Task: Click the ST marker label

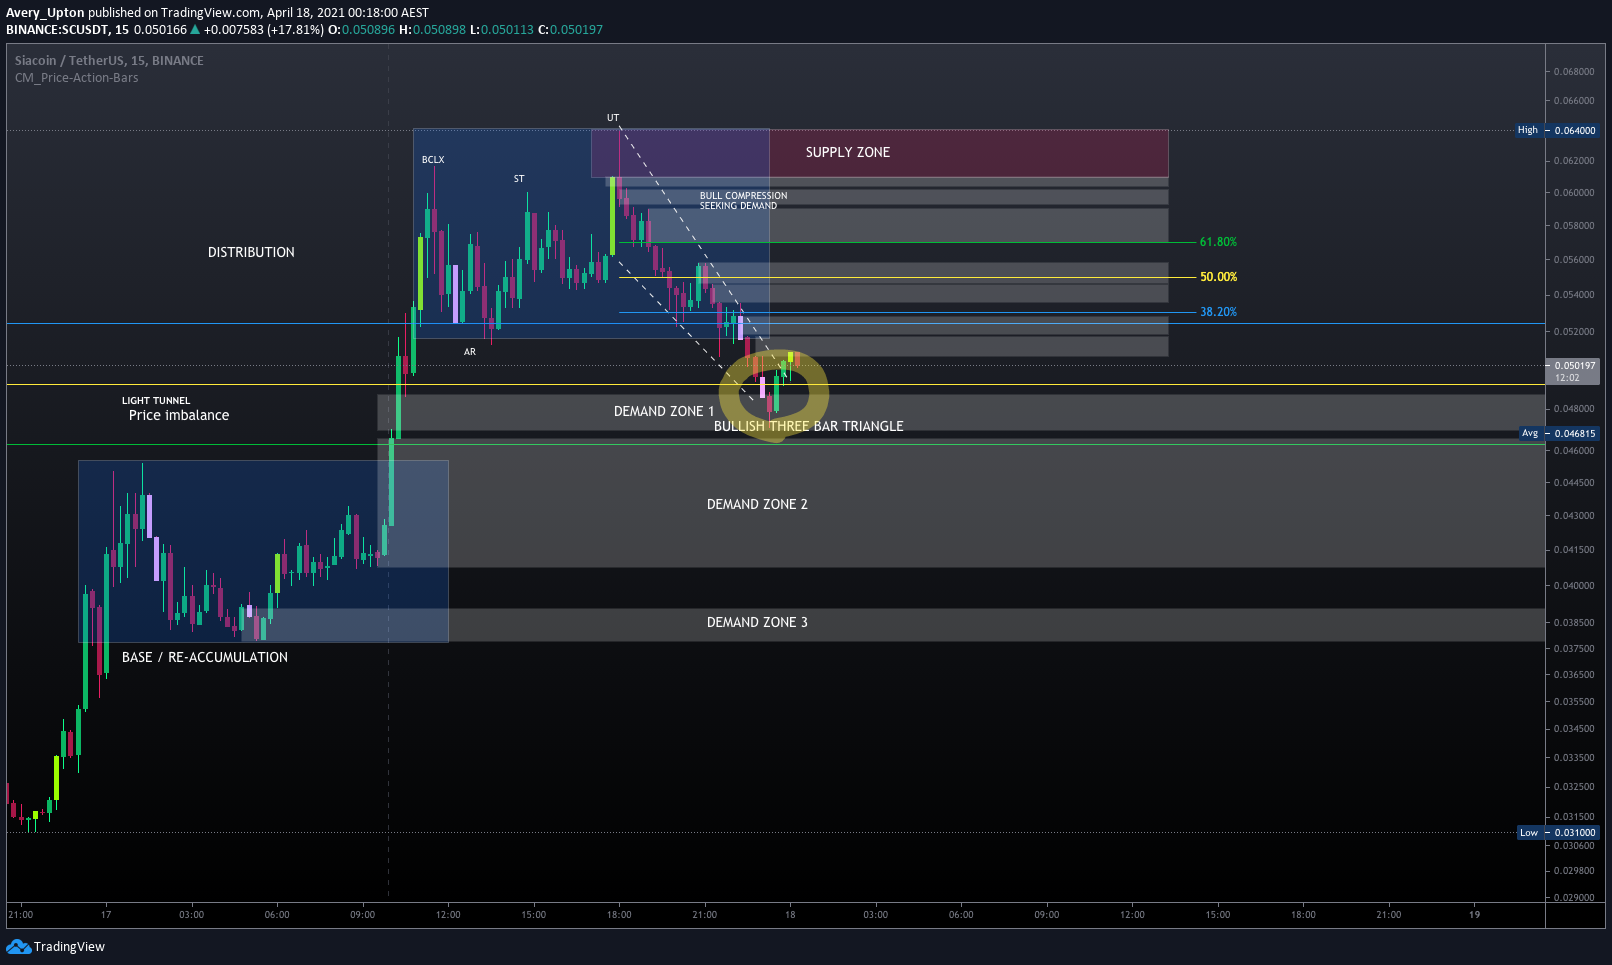Action: point(519,179)
